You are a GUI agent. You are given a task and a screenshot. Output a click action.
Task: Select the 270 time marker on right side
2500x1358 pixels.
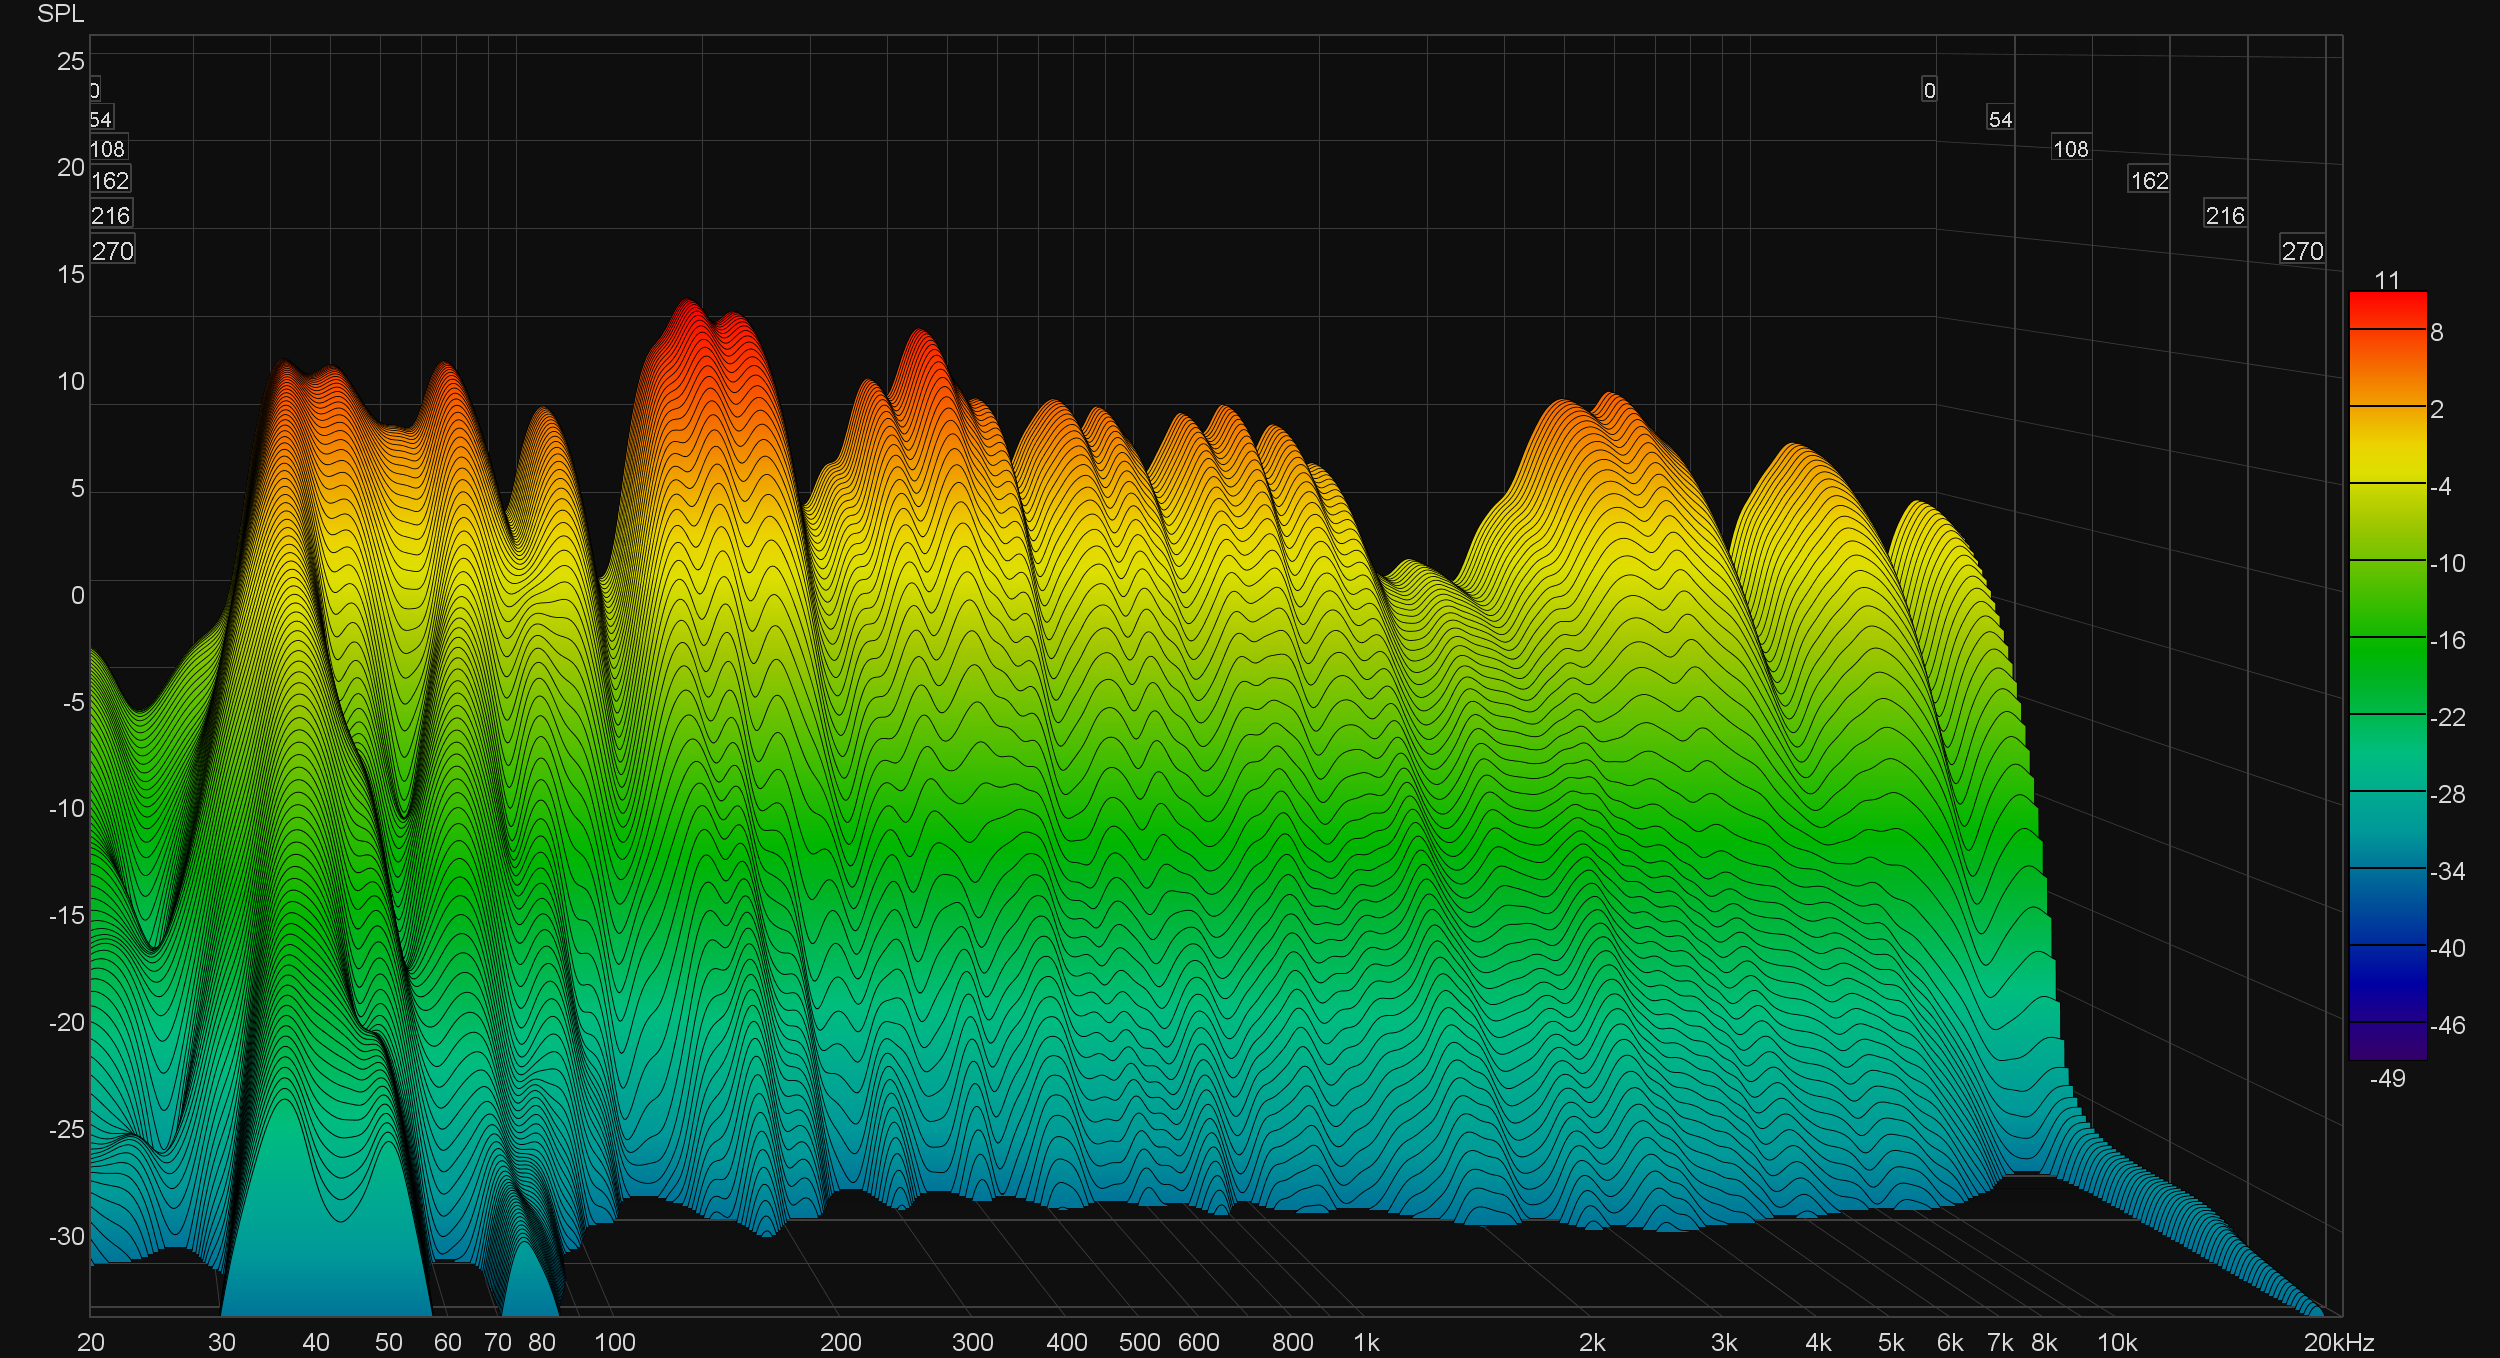pos(2302,251)
